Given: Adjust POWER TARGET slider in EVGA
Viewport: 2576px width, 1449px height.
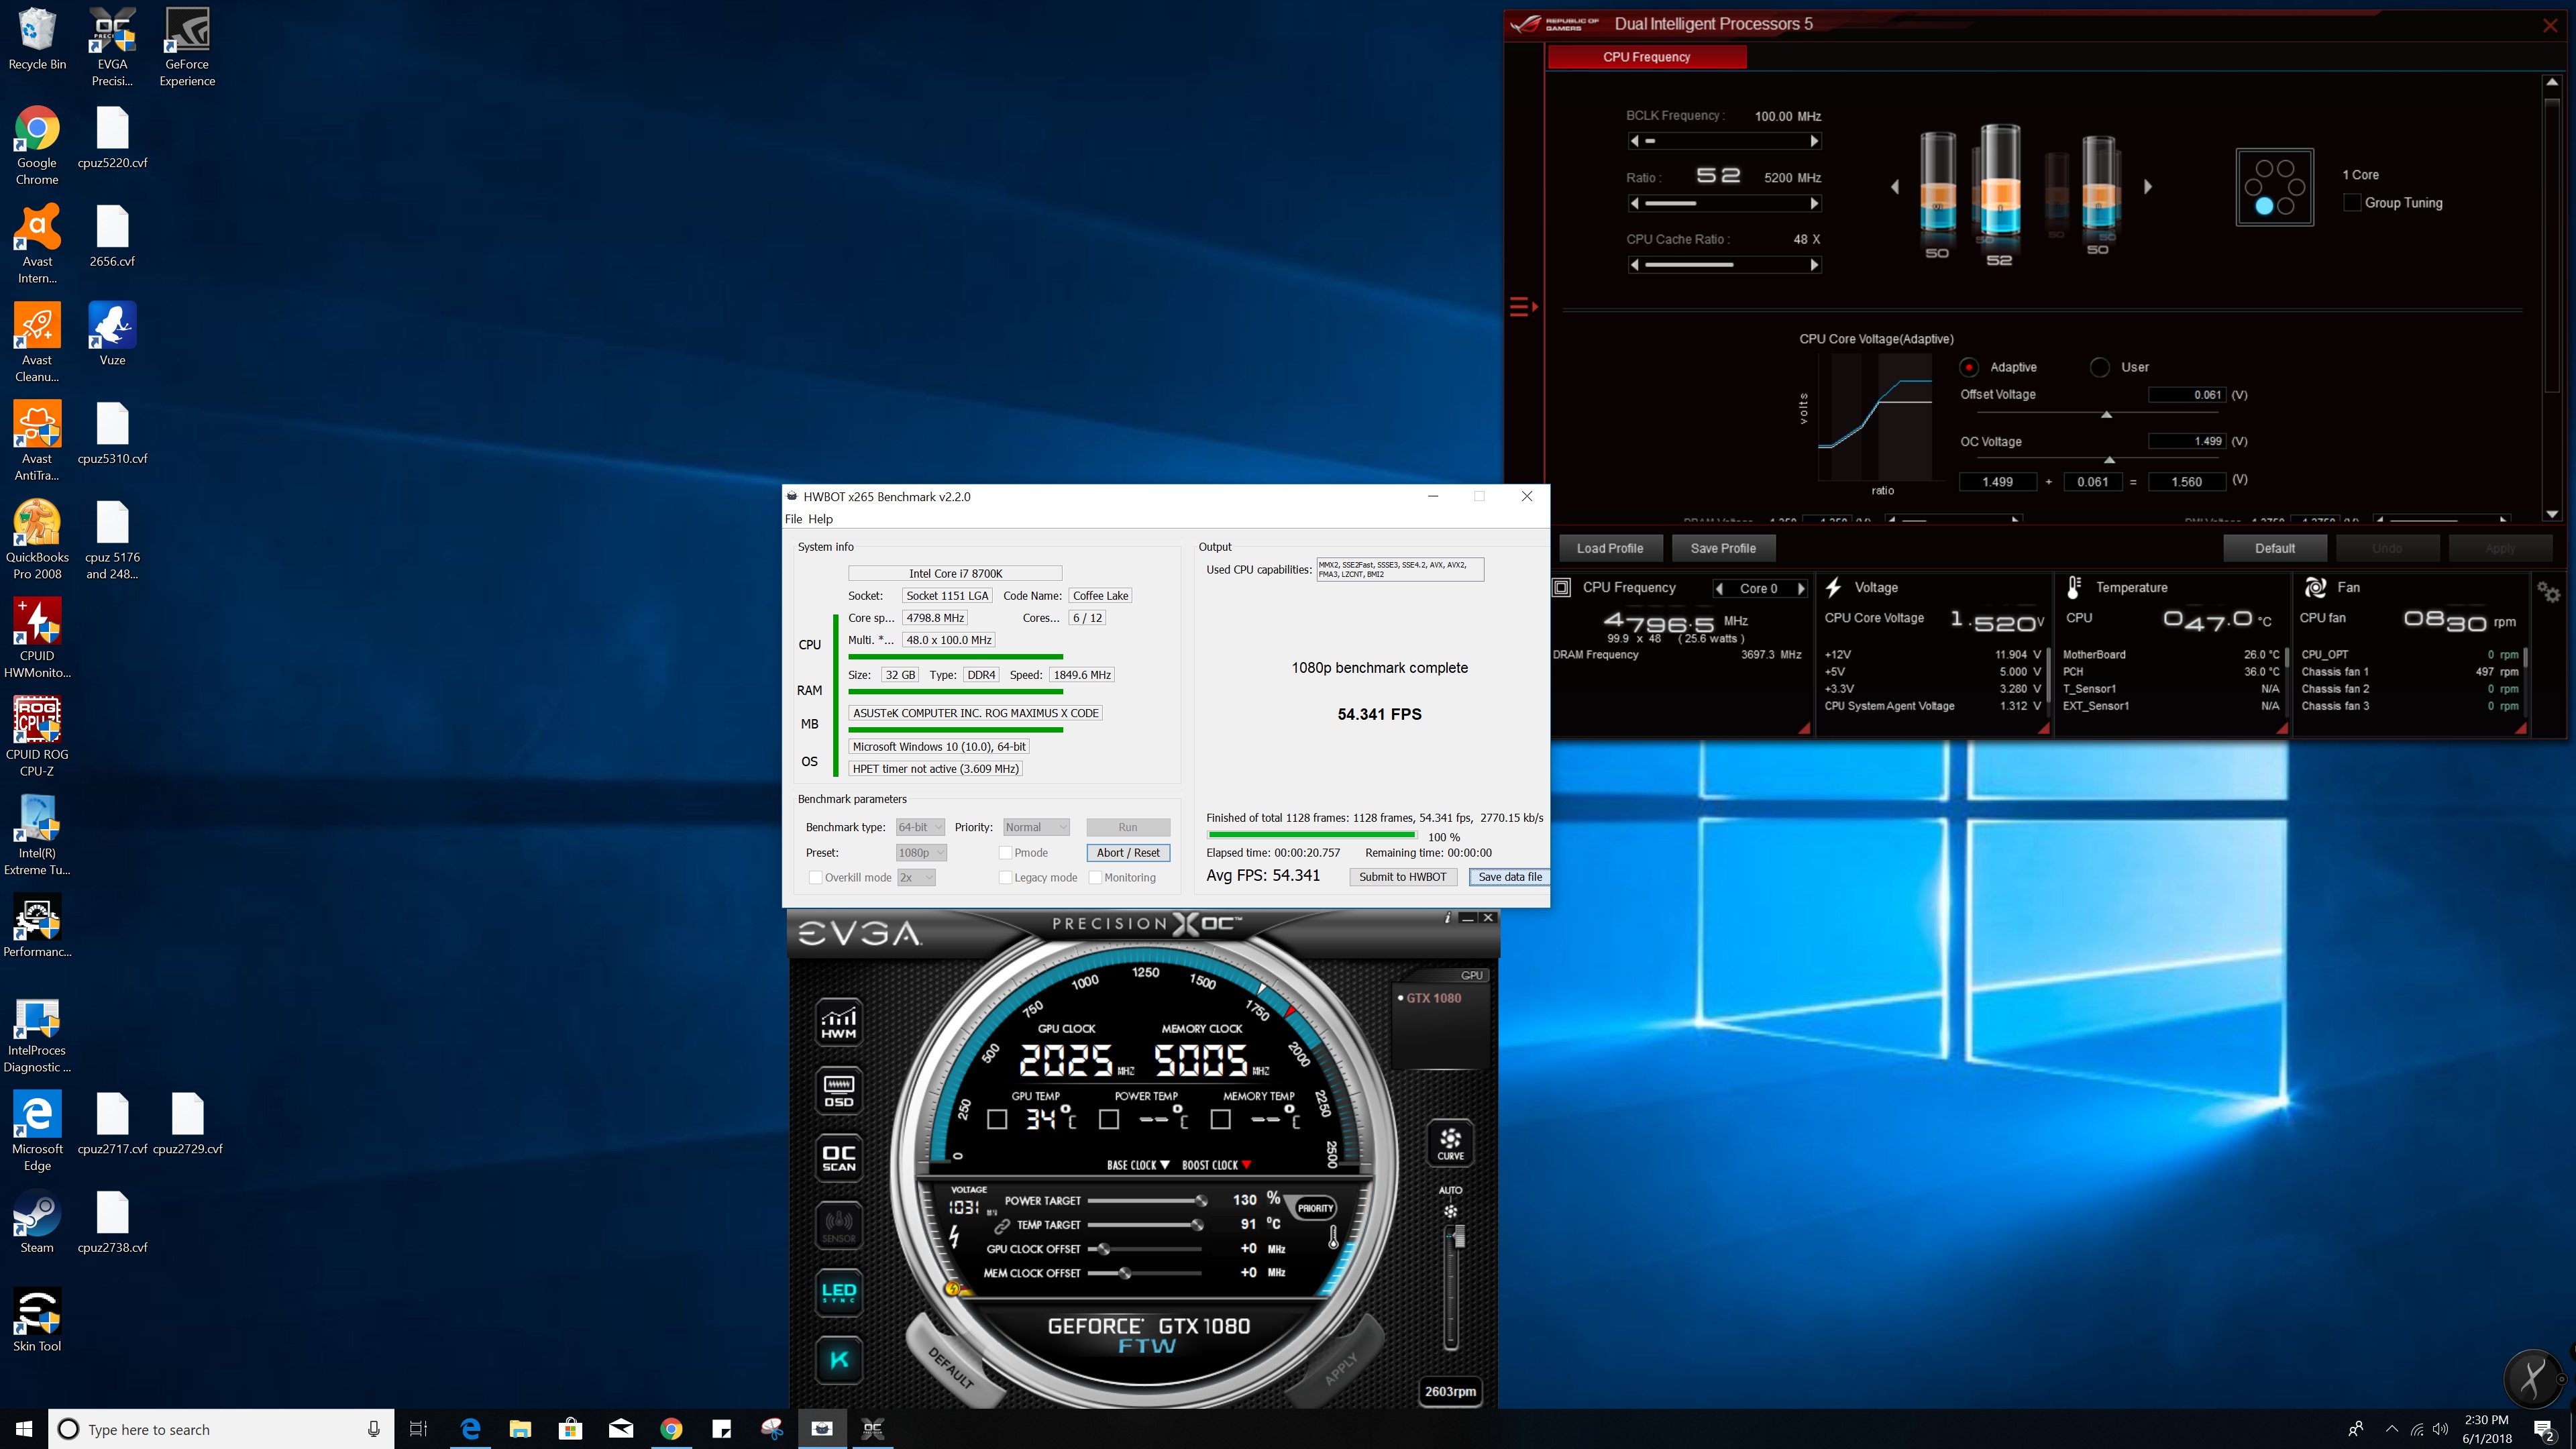Looking at the screenshot, I should (x=1146, y=1201).
